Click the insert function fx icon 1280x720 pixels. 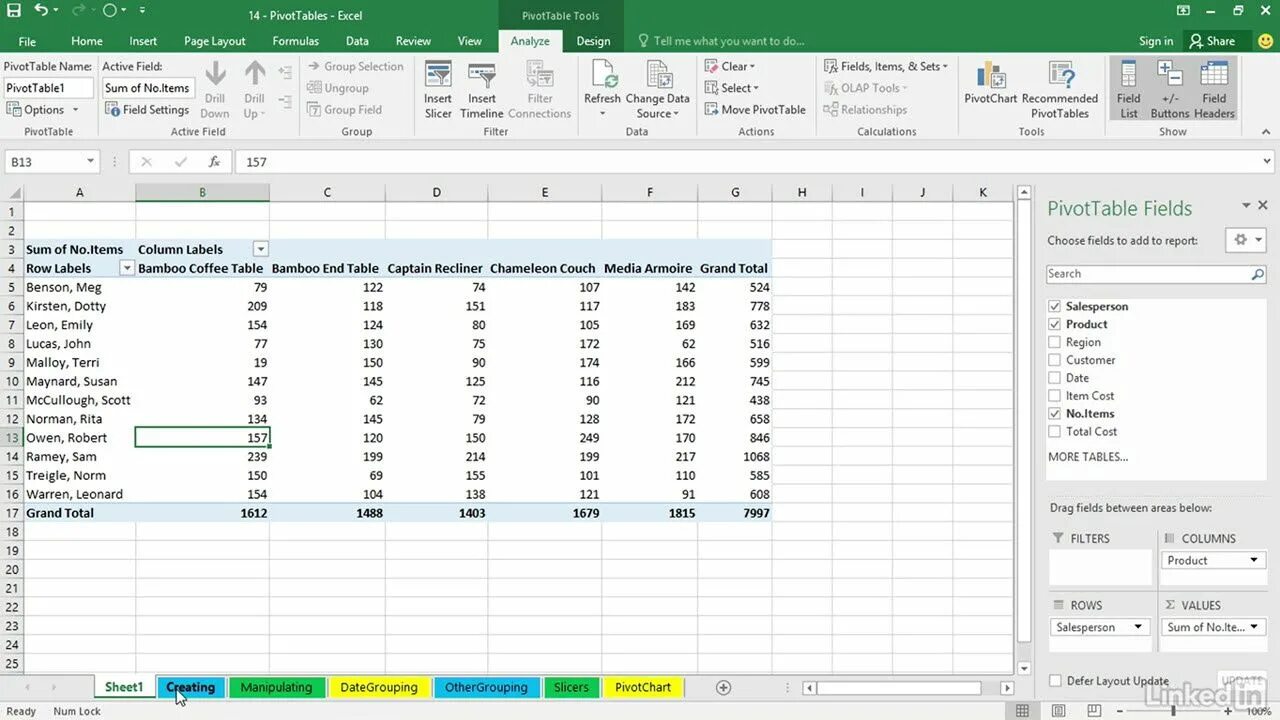214,162
